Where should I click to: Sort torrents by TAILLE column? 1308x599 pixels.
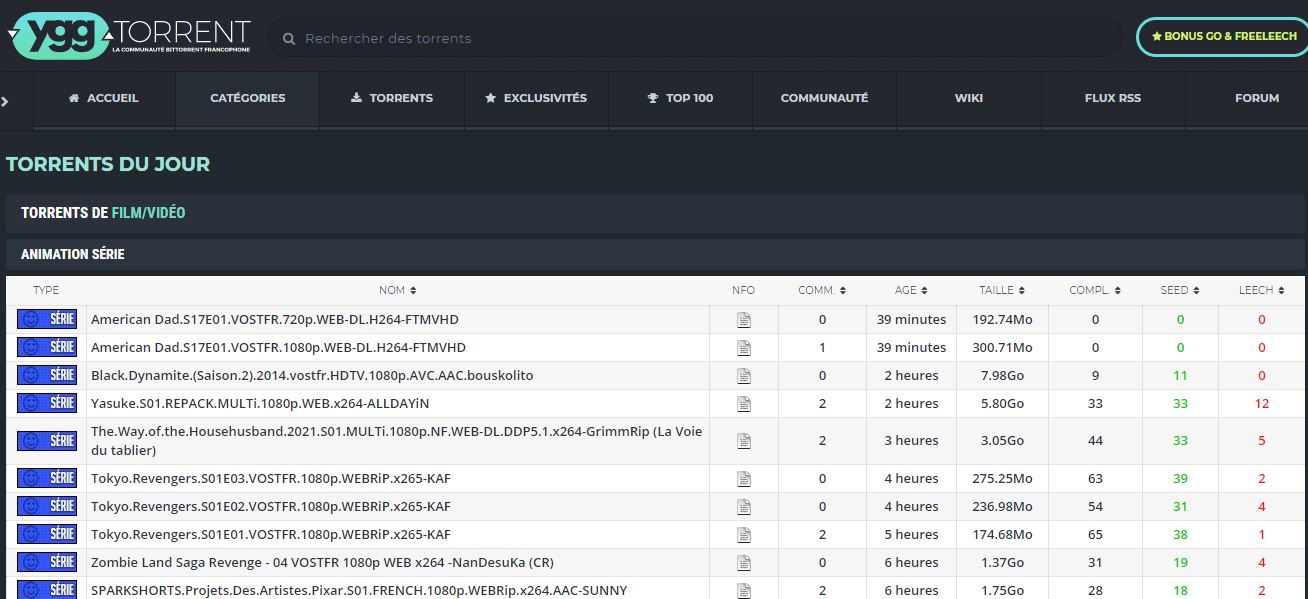1001,290
